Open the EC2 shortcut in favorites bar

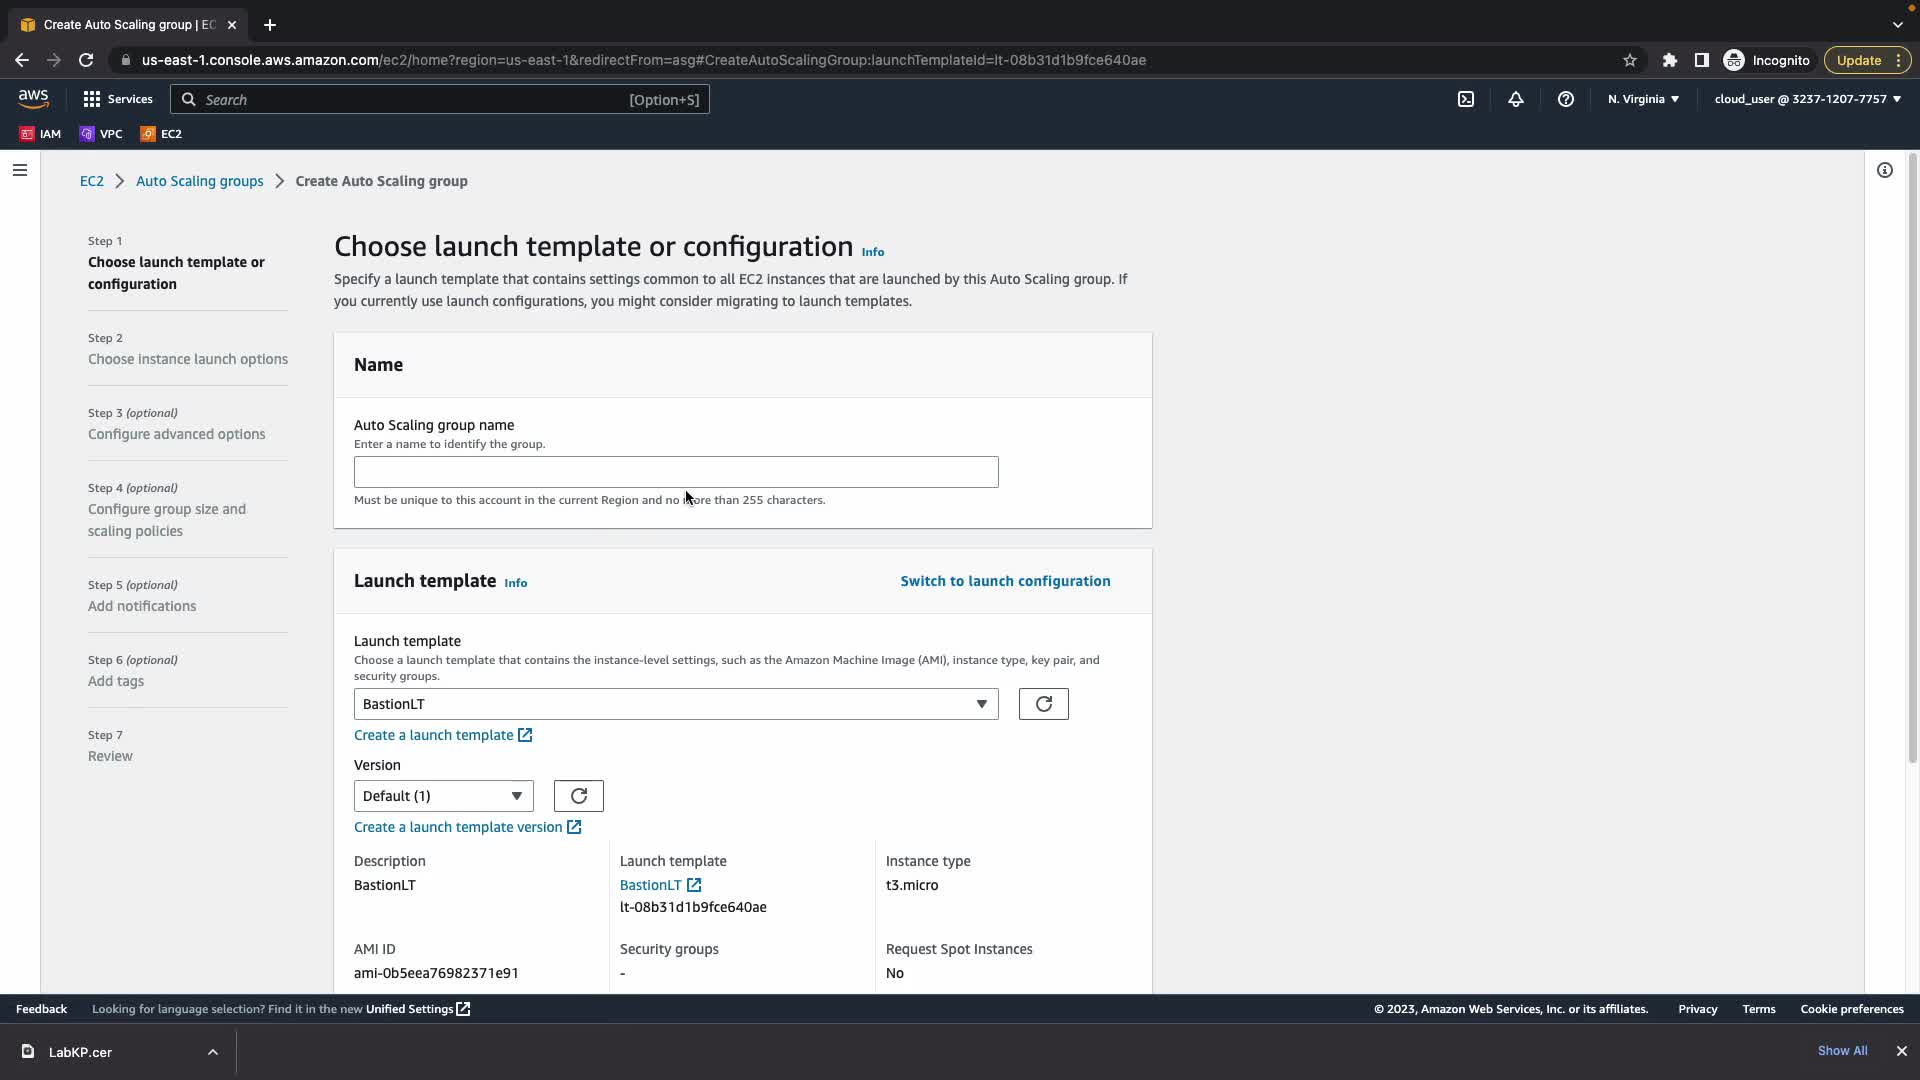tap(161, 134)
